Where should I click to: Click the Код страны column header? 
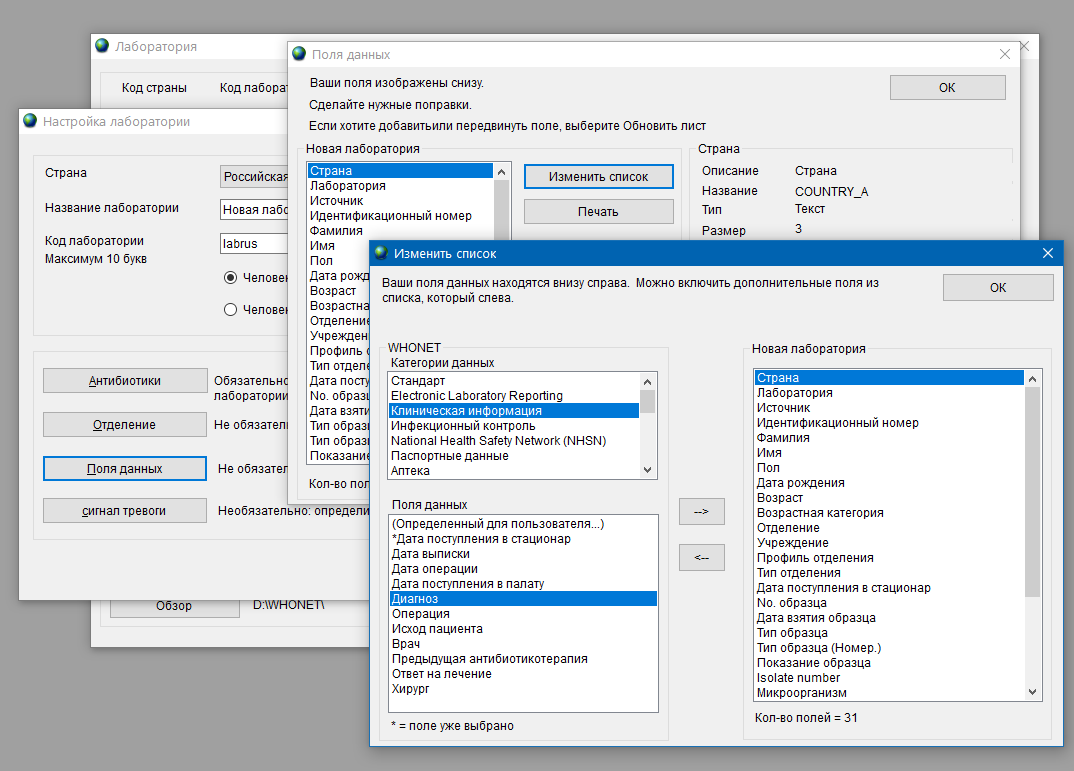coord(154,88)
